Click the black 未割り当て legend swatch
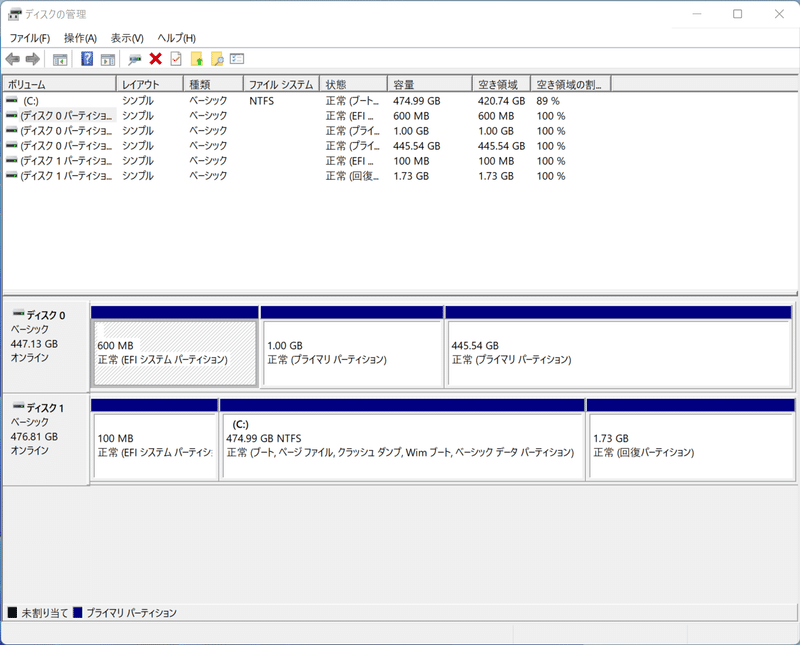 [x=12, y=612]
